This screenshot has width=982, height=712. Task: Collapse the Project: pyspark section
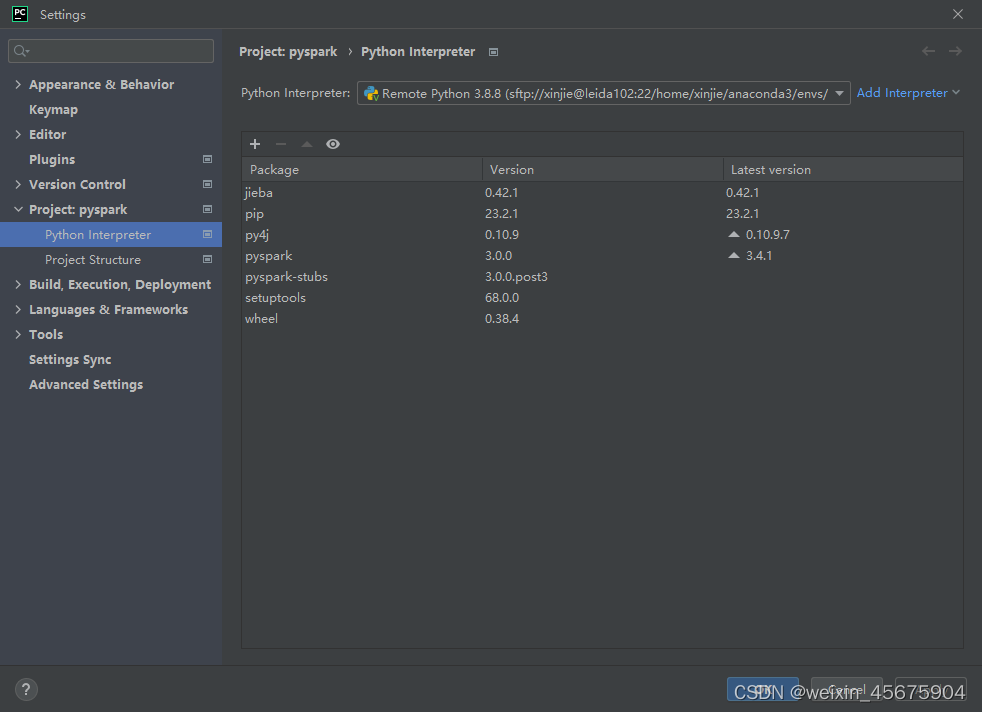click(18, 209)
